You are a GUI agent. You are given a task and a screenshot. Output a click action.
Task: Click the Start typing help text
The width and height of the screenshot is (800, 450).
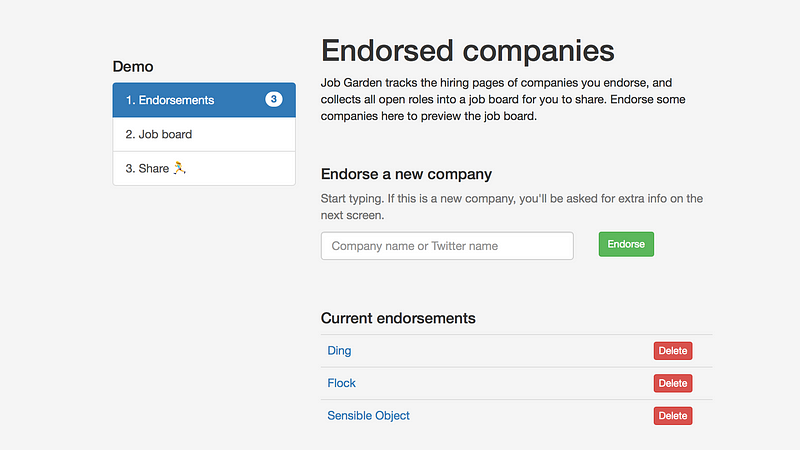coord(512,207)
